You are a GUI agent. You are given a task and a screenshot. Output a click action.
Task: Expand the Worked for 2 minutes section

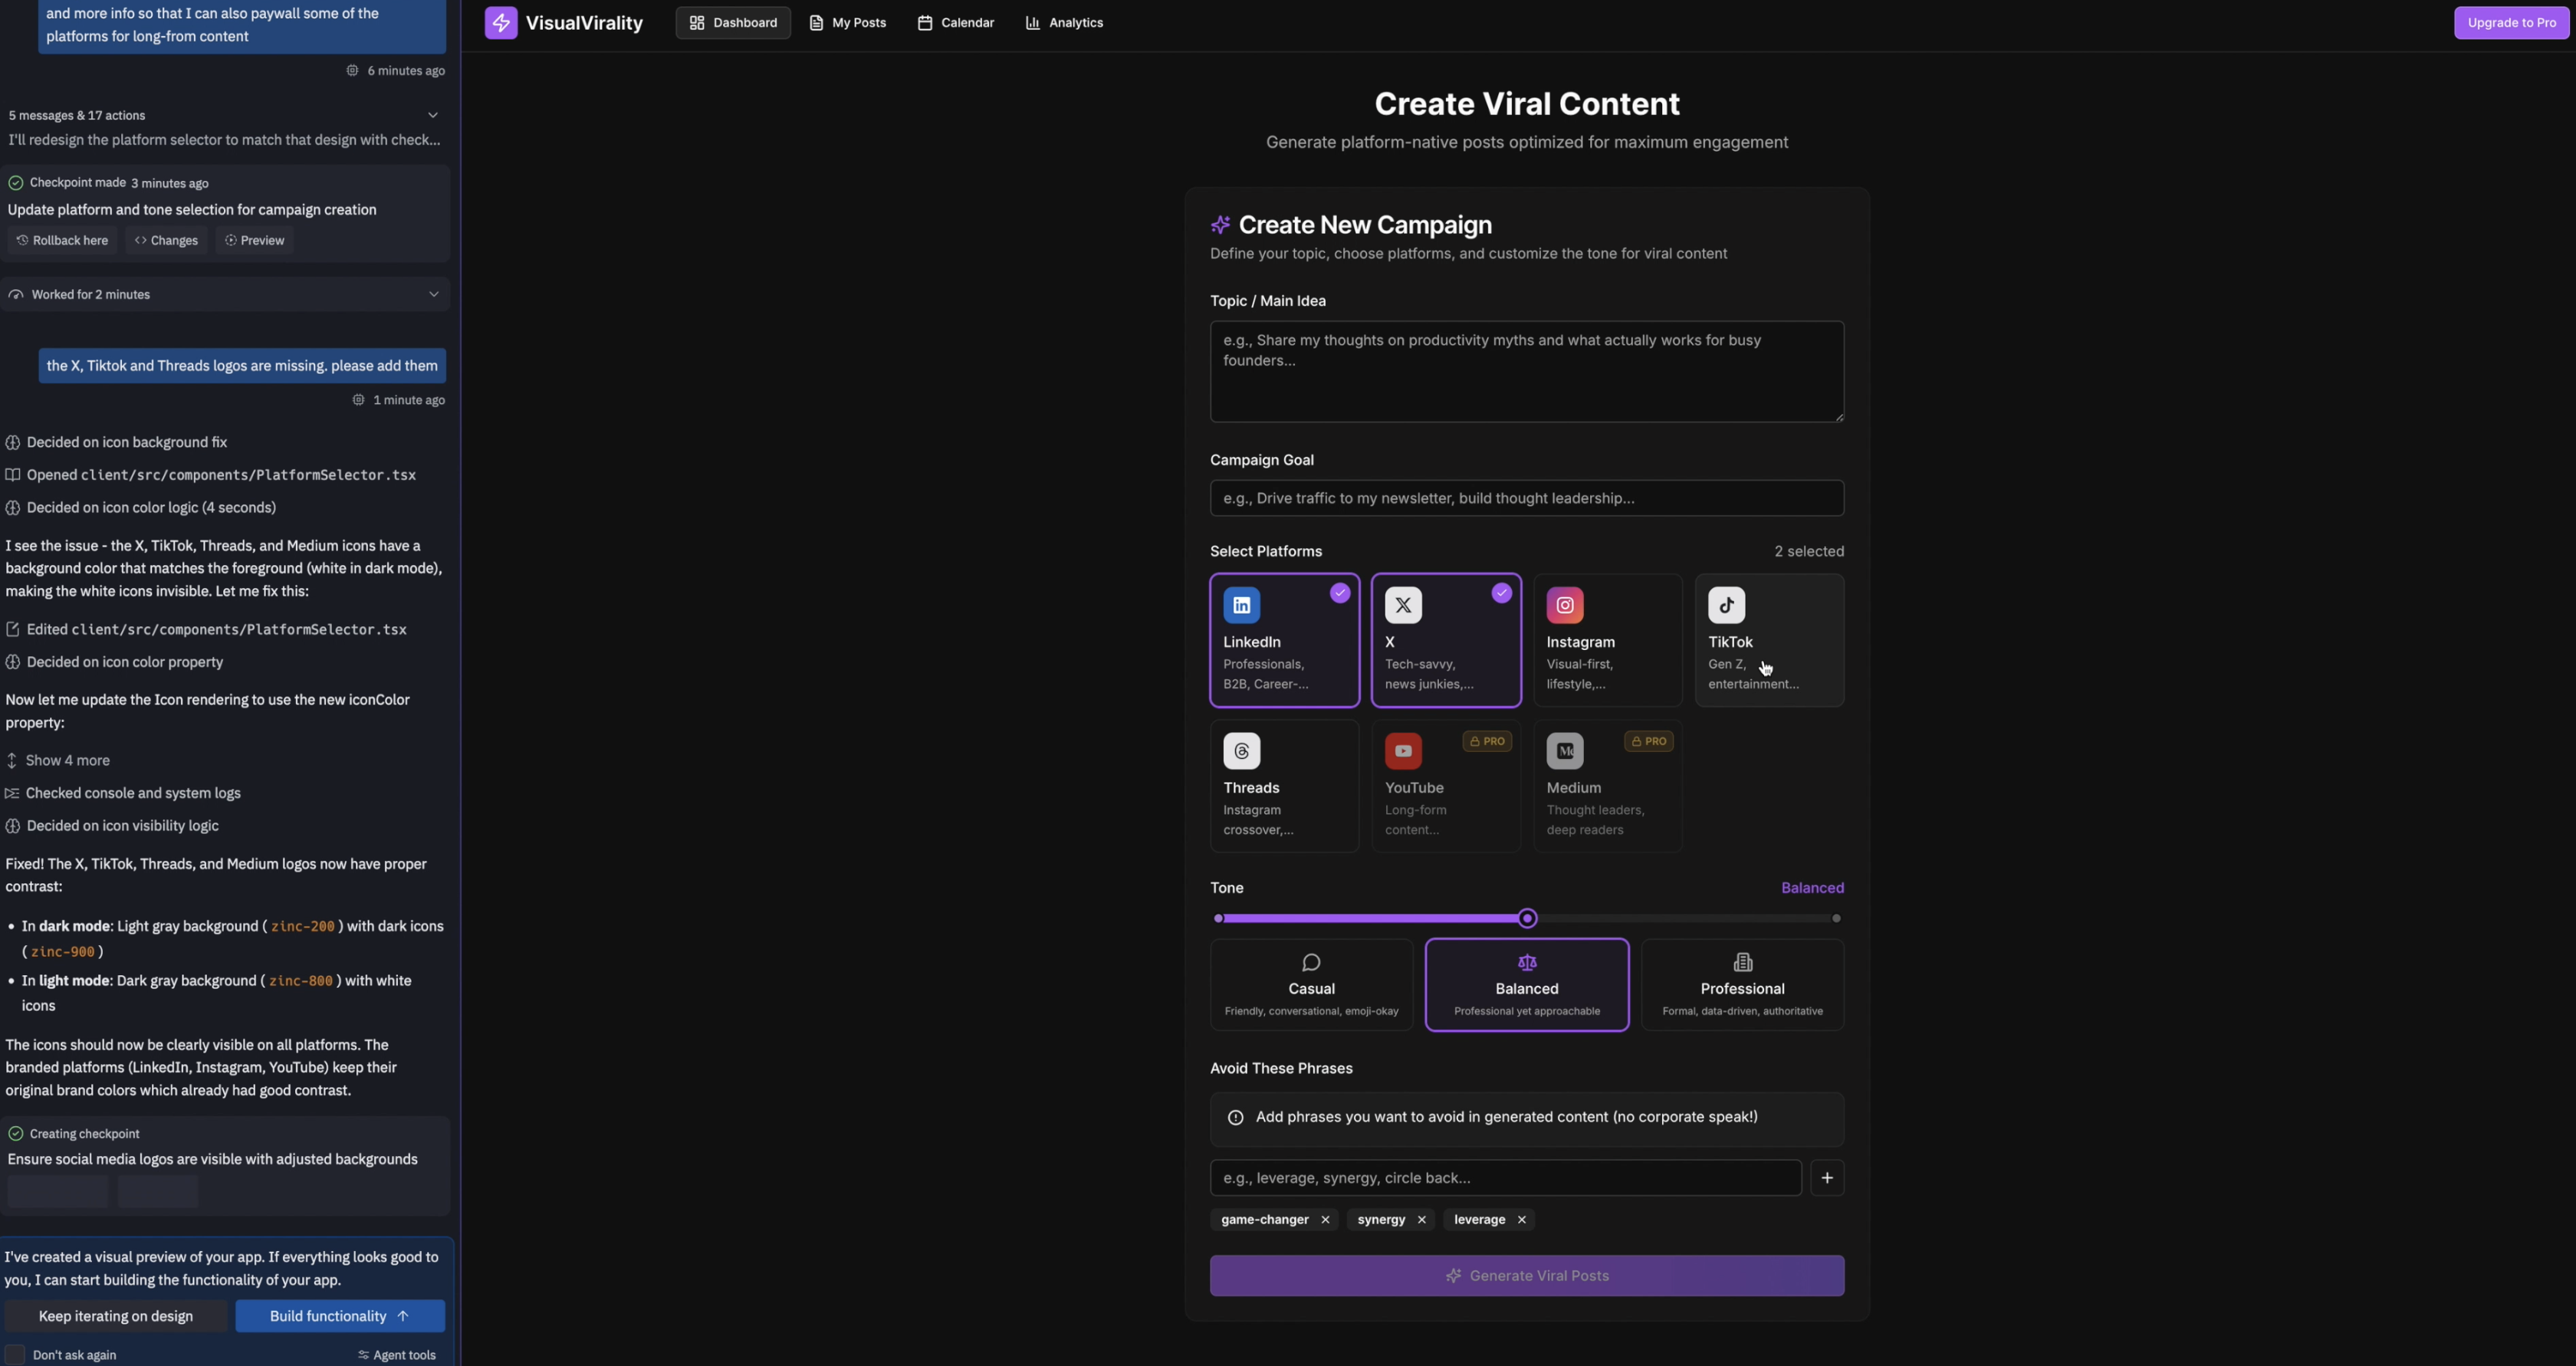tap(433, 294)
